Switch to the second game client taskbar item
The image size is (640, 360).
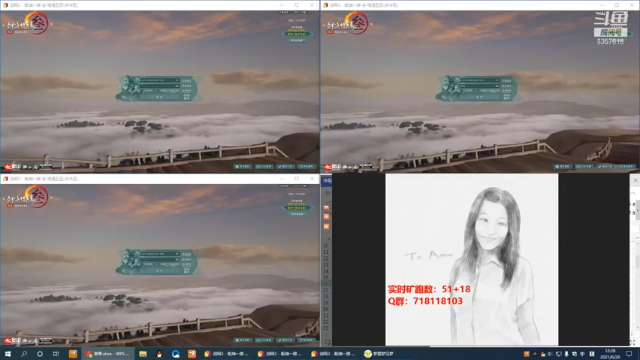pos(279,354)
